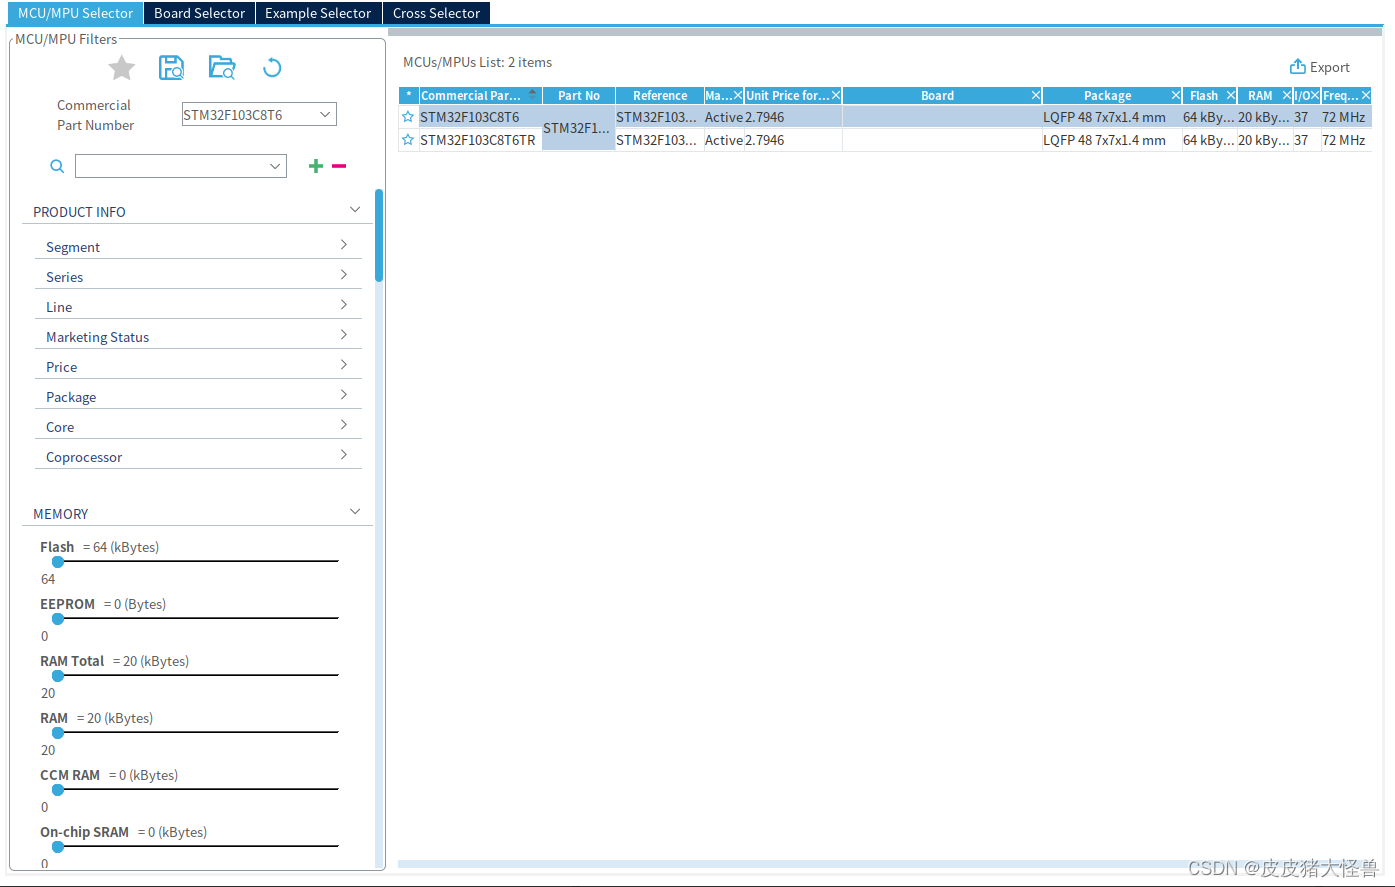This screenshot has width=1395, height=887.
Task: Expand the Price filter
Action: [198, 366]
